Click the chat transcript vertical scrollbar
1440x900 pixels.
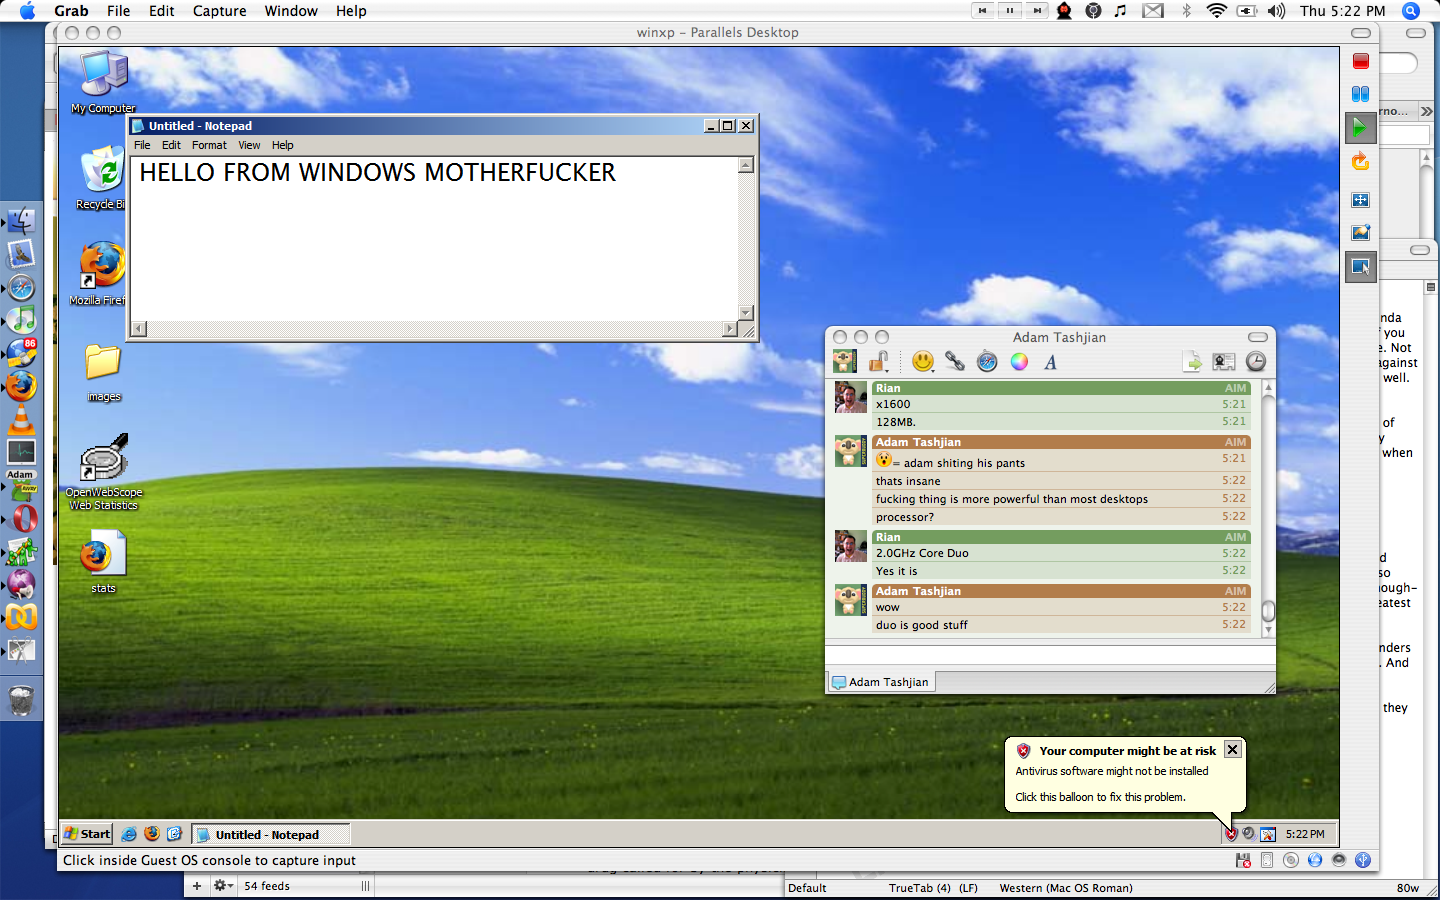click(x=1268, y=508)
